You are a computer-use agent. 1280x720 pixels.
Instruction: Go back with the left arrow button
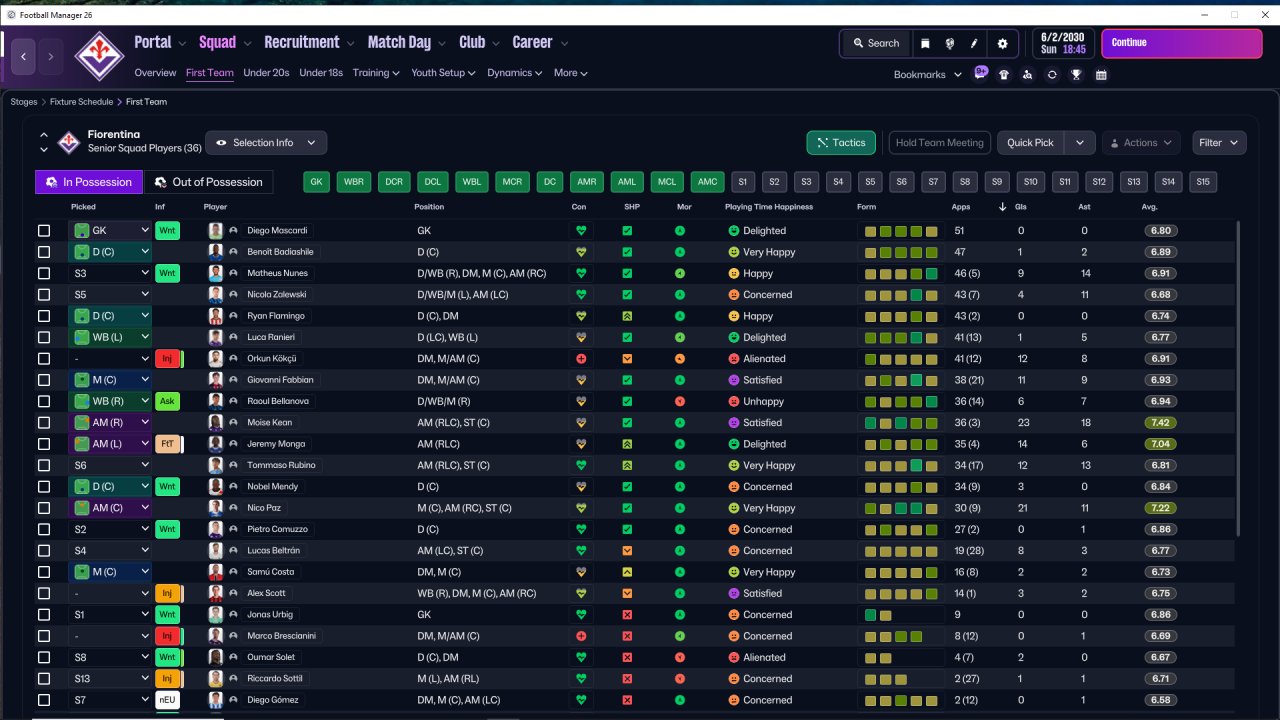pyautogui.click(x=24, y=57)
